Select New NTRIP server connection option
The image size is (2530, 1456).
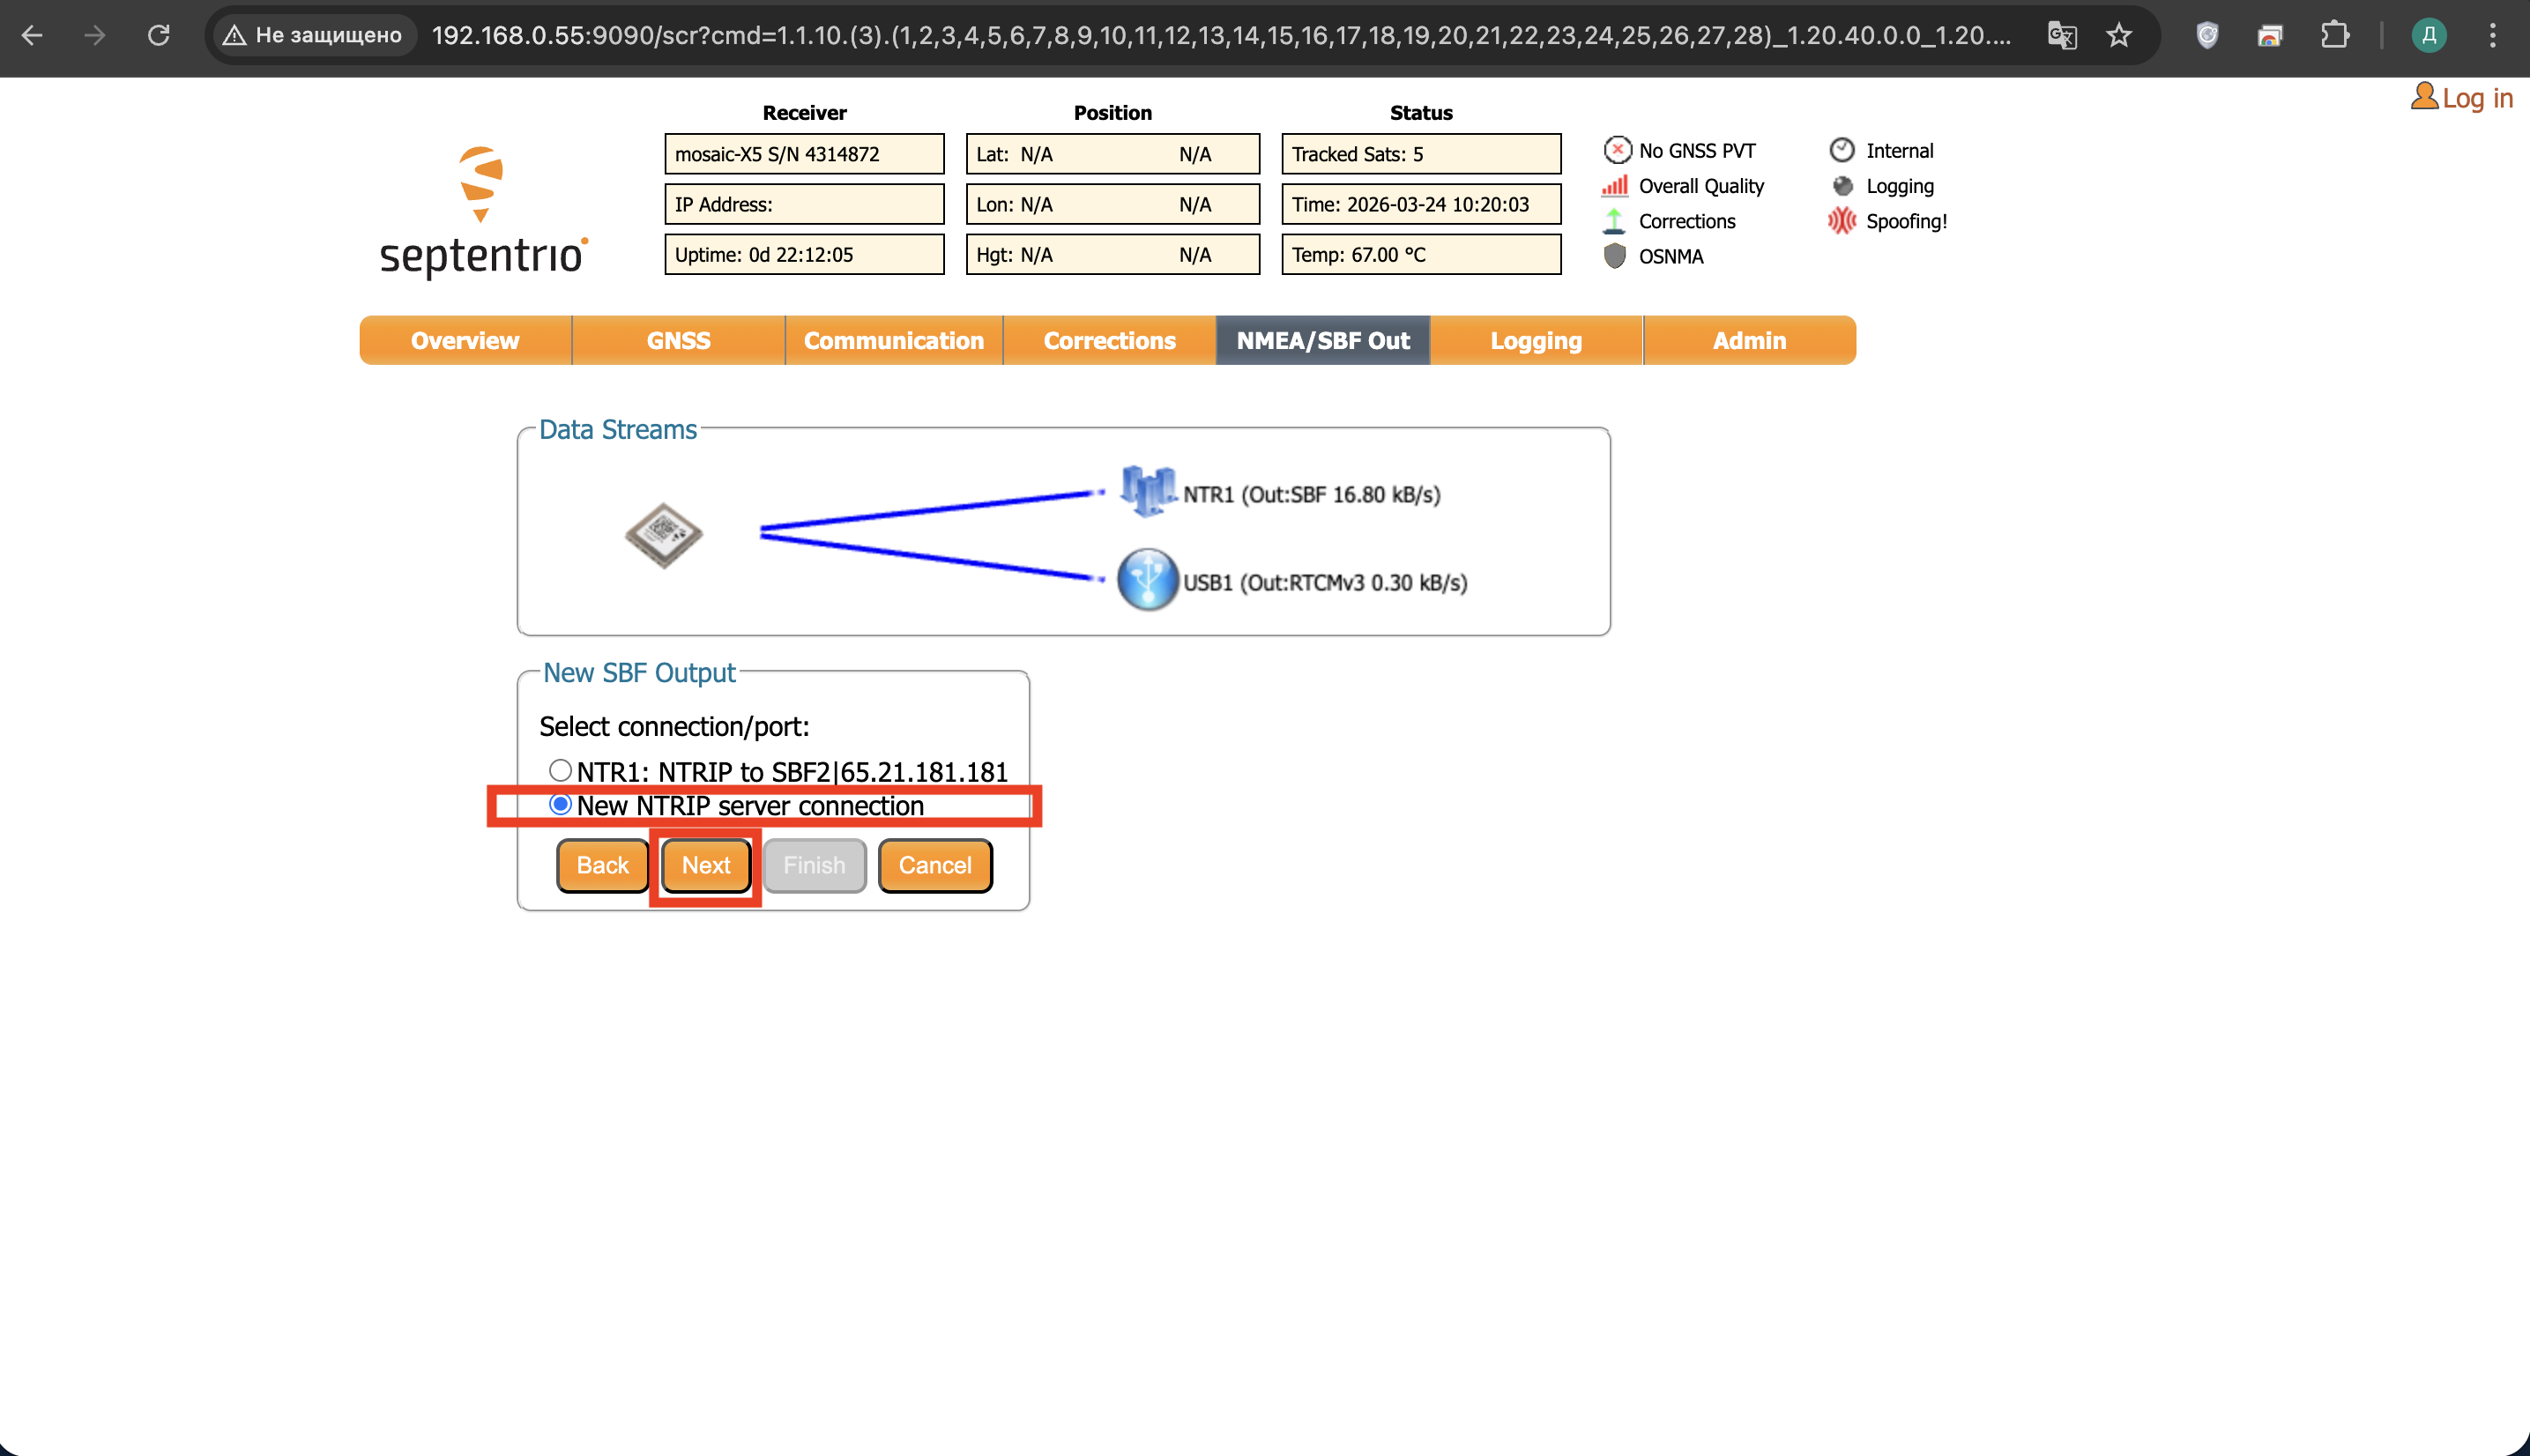(x=560, y=805)
